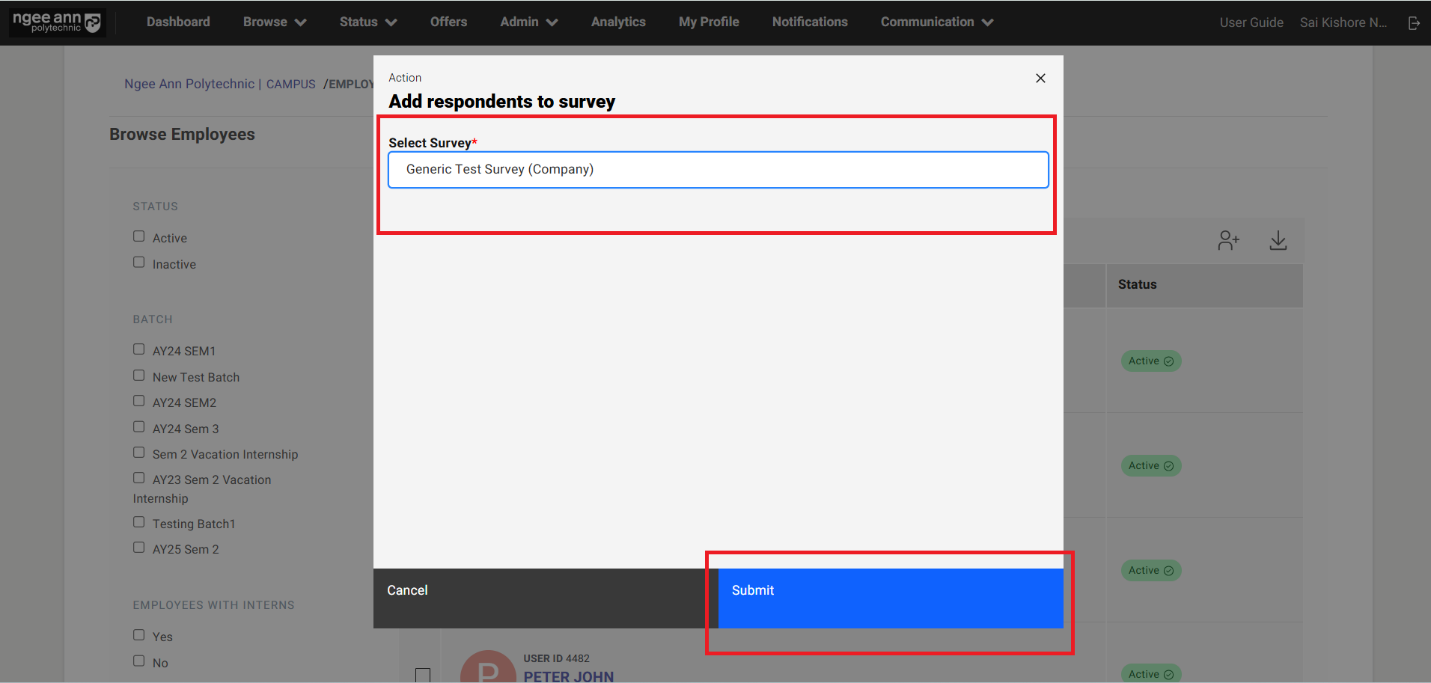
Task: Open the Analytics menu item
Action: coord(618,22)
